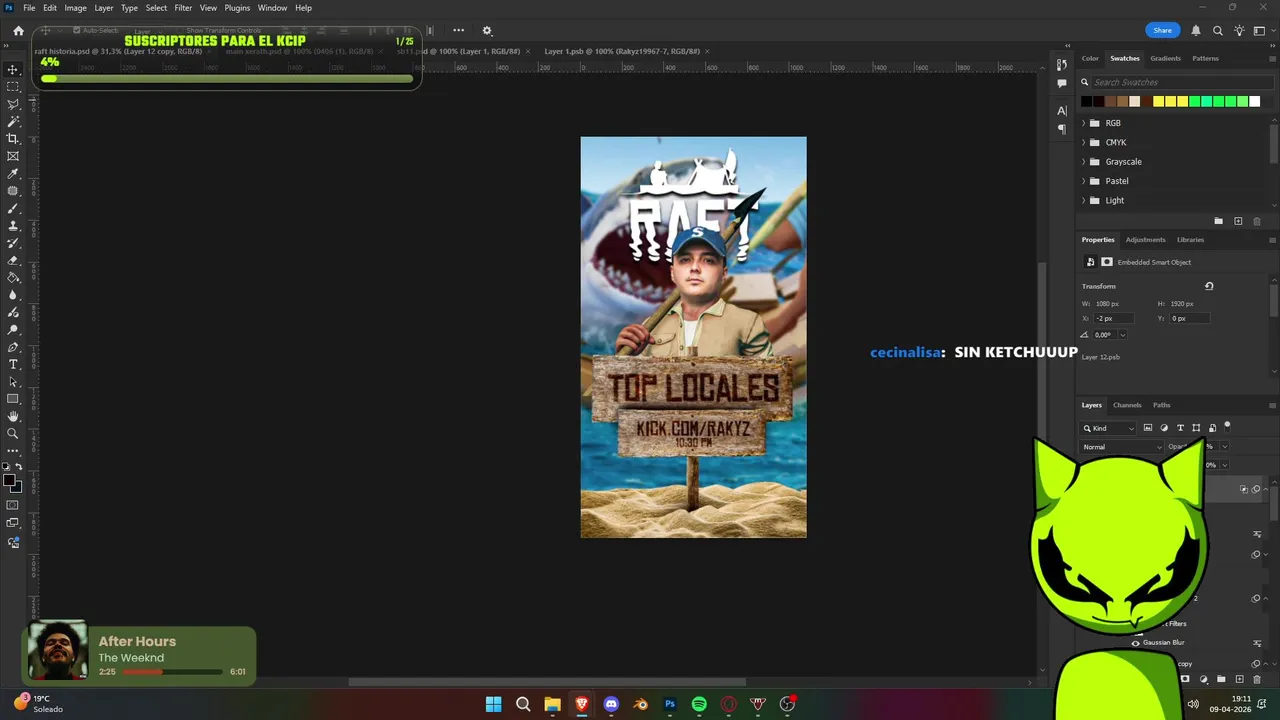Viewport: 1280px width, 720px height.
Task: Open the options bar gear settings
Action: click(x=487, y=30)
